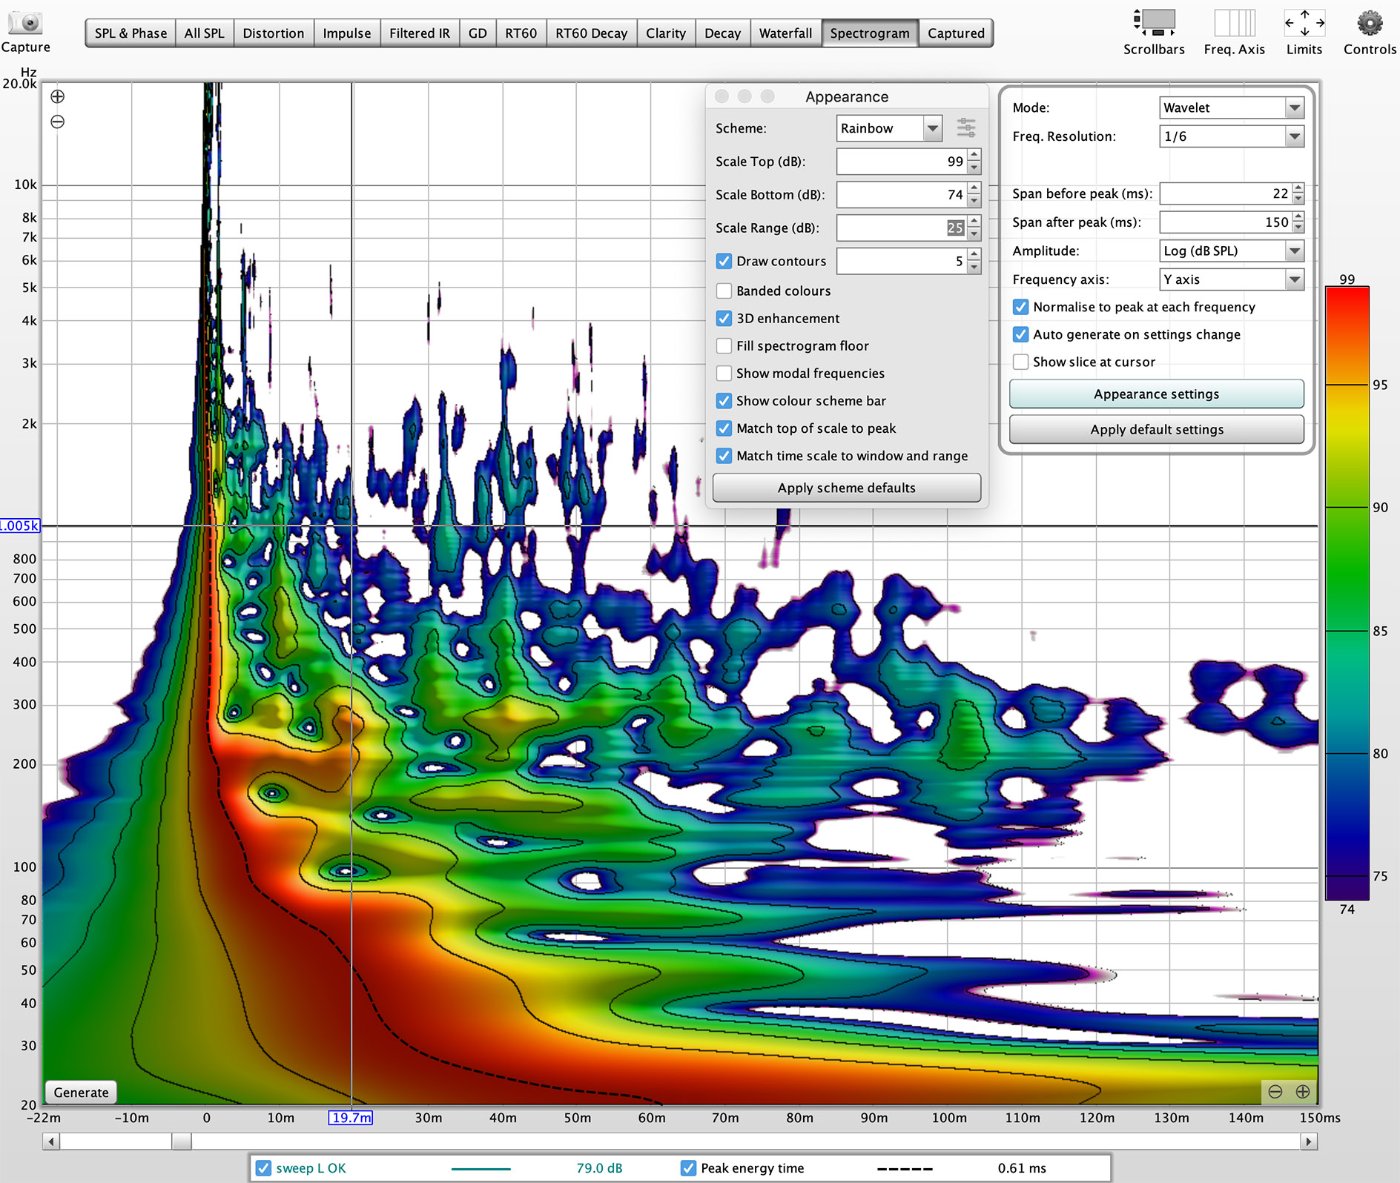Screen dimensions: 1400x1183
Task: Open the Freq. Axis toggle icon
Action: (1234, 23)
